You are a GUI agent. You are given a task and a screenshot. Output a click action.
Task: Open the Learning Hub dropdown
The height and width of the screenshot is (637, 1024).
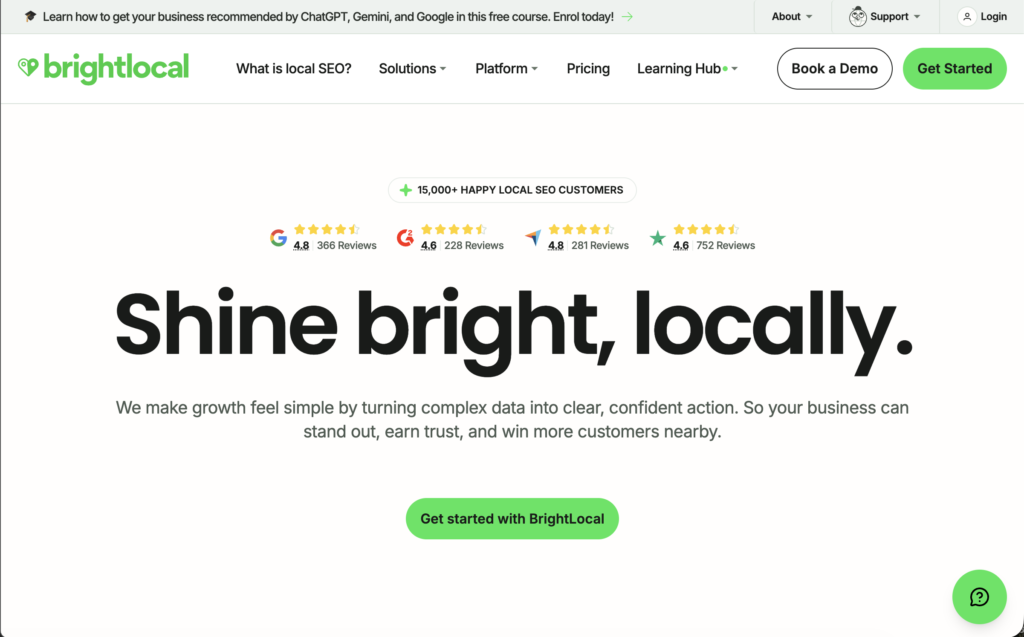coord(687,69)
